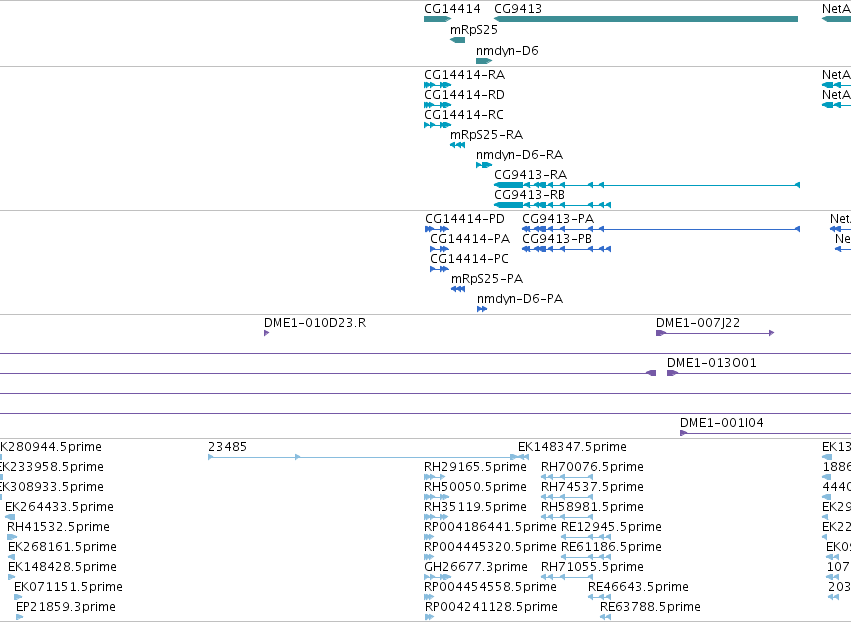Click the DME1-007J22 clone span line

[717, 333]
